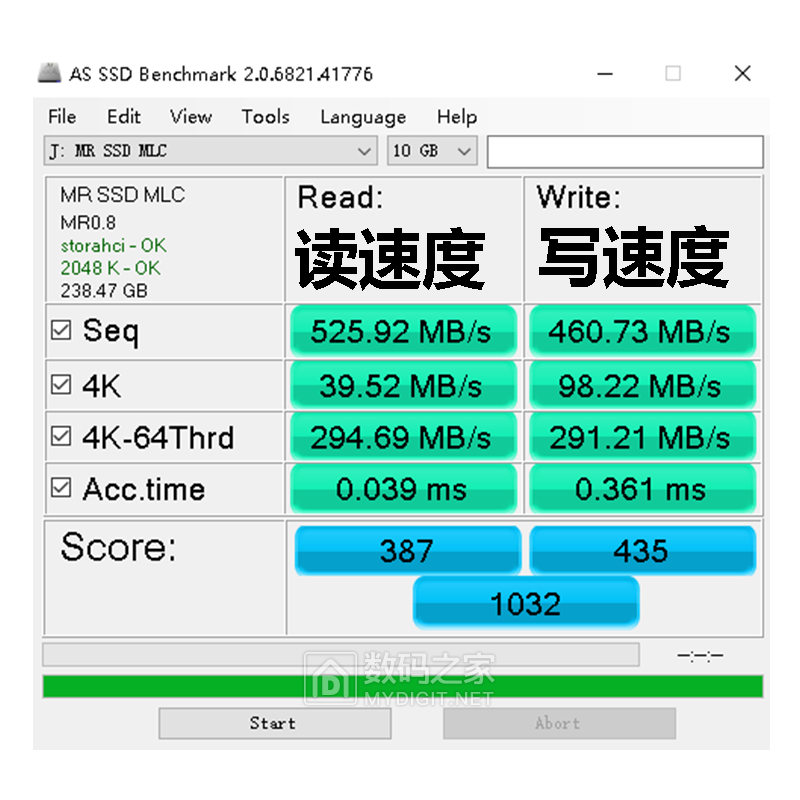
Task: Click the Write: column header
Action: click(579, 197)
